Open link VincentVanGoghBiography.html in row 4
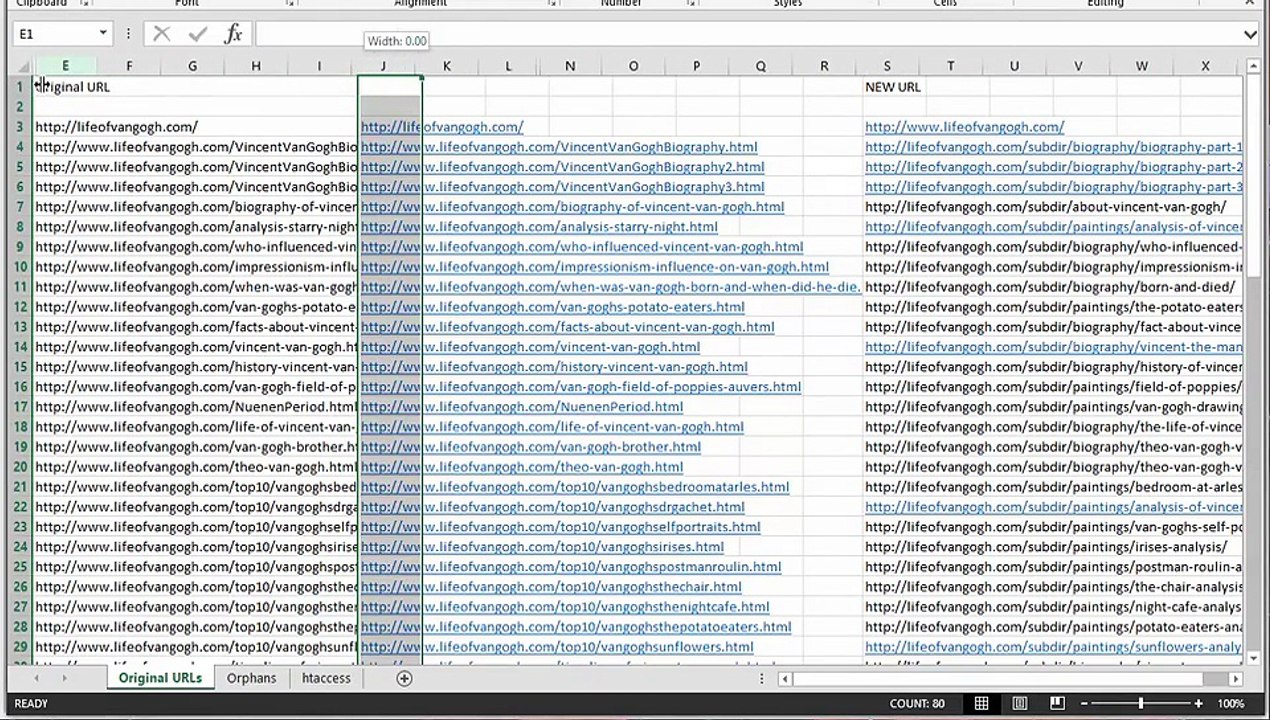 click(x=559, y=147)
